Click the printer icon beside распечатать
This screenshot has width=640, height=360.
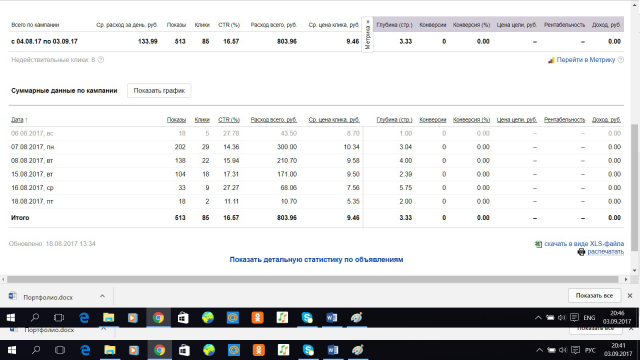click(581, 252)
